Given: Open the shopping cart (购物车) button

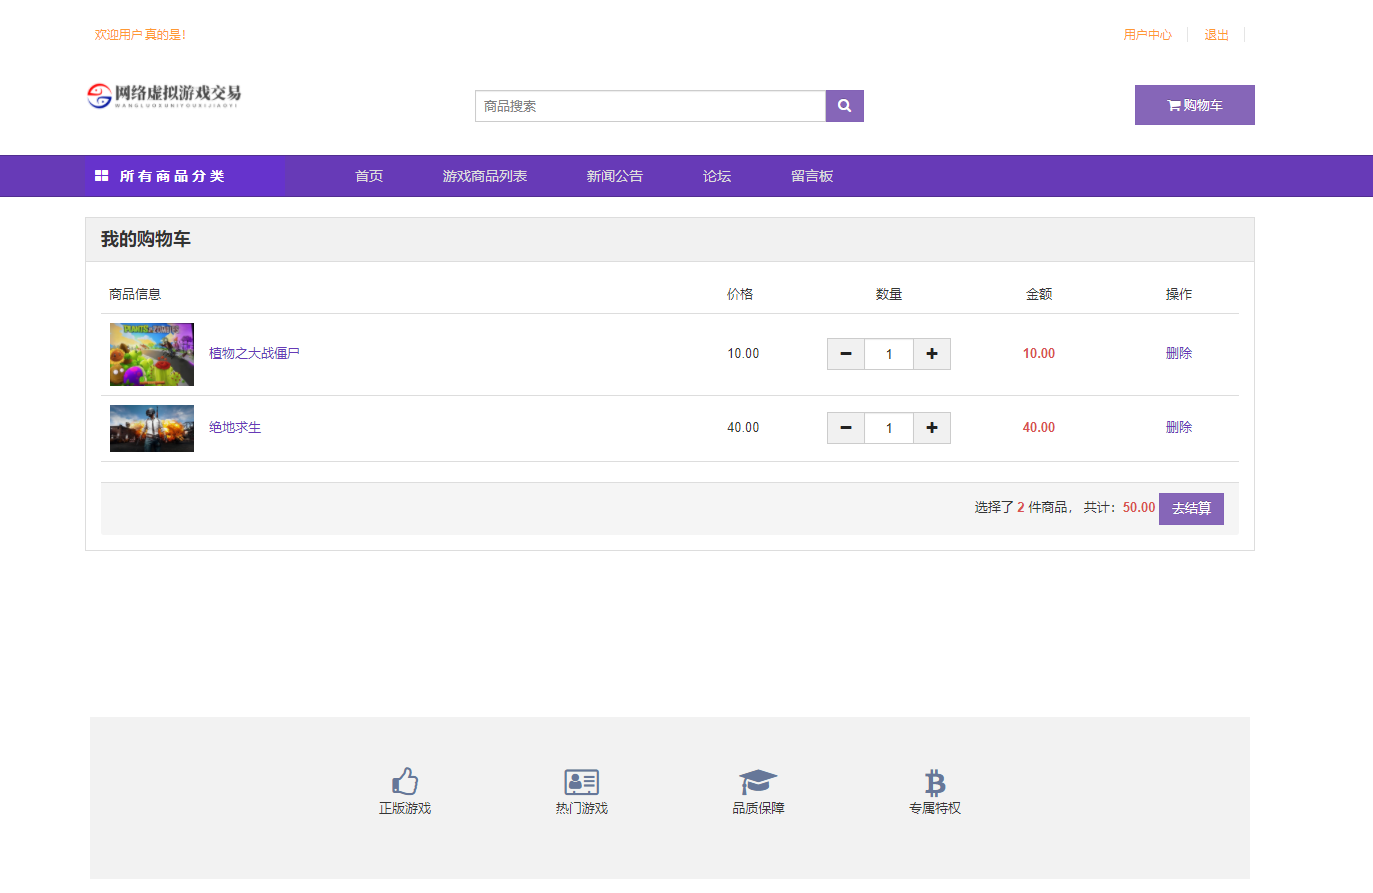Looking at the screenshot, I should [1194, 105].
